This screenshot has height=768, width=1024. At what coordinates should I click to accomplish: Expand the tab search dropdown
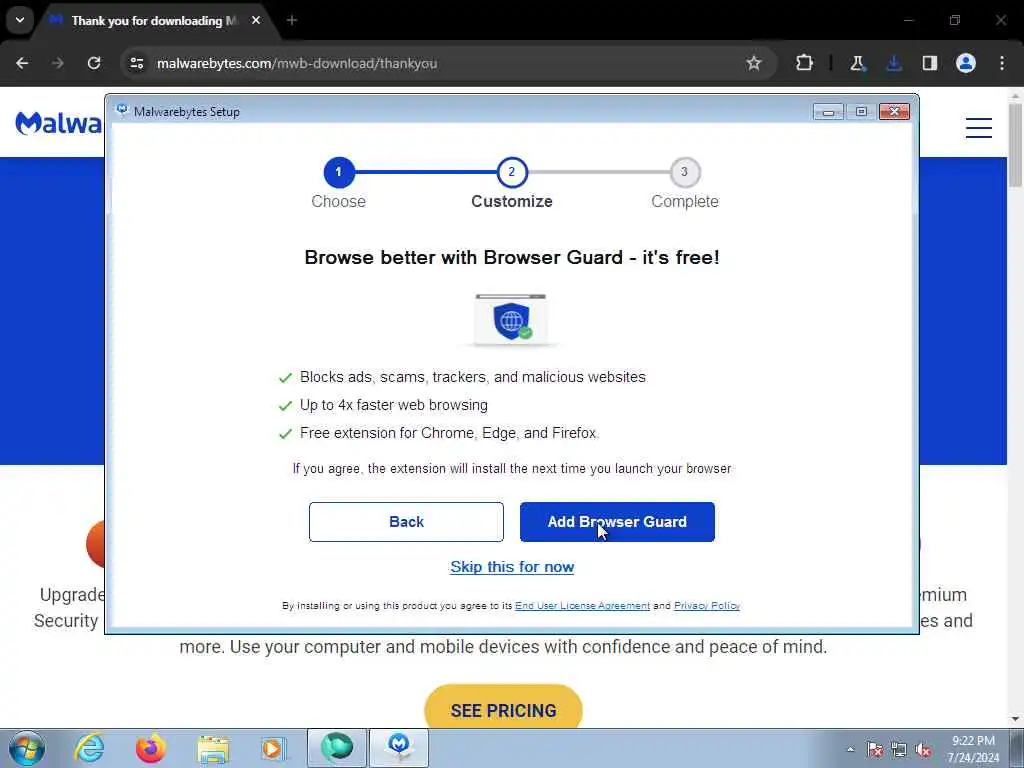[20, 20]
